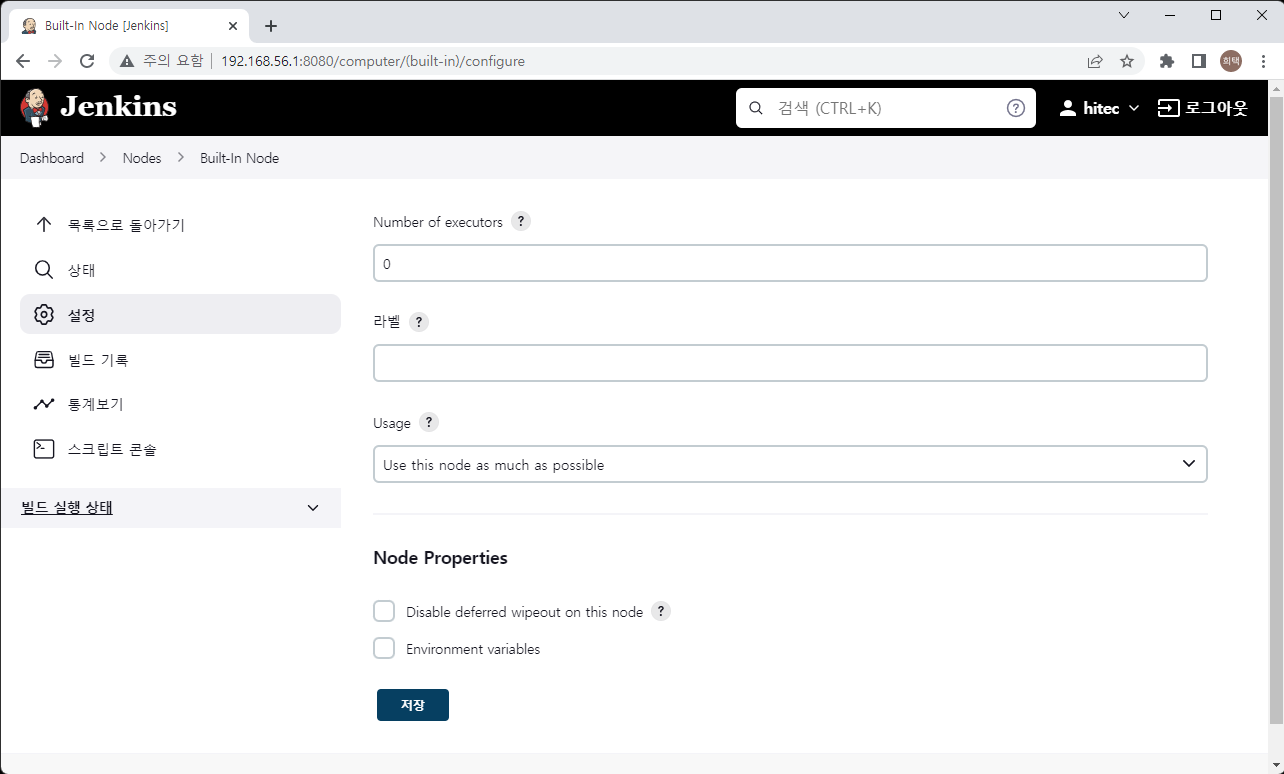Click the up-arrow icon for 목록으로 돌아가기
Screen dimensions: 1284x774
44,225
